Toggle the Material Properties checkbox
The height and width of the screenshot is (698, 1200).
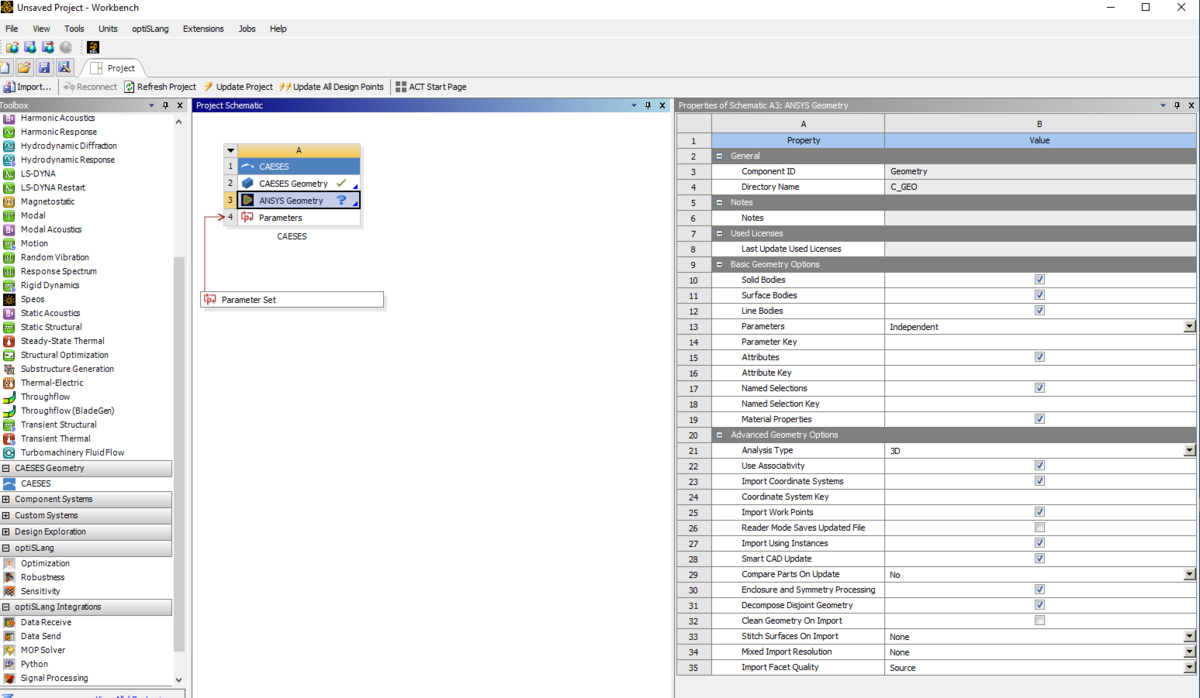tap(1040, 419)
